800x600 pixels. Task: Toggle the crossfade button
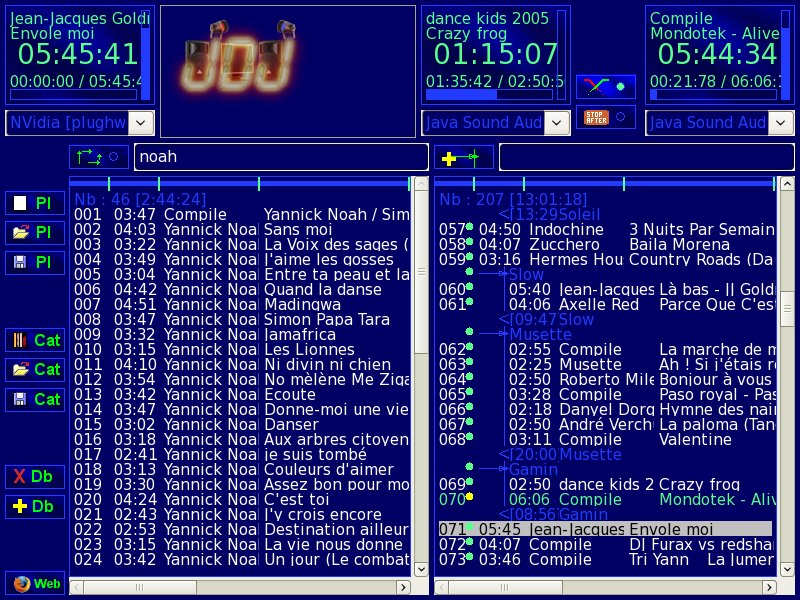[x=606, y=87]
